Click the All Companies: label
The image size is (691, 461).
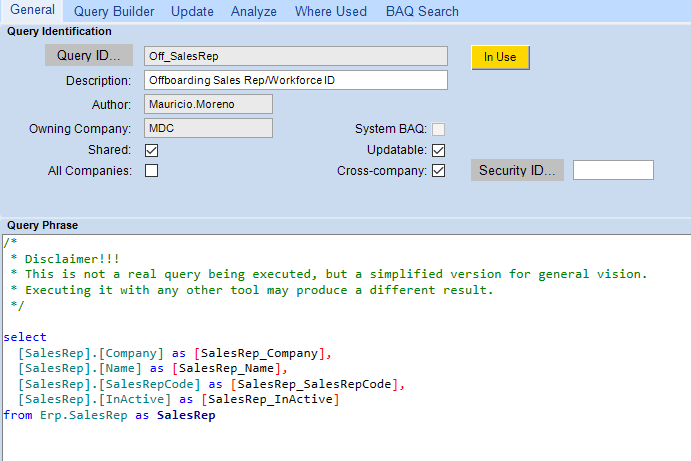pyautogui.click(x=90, y=171)
